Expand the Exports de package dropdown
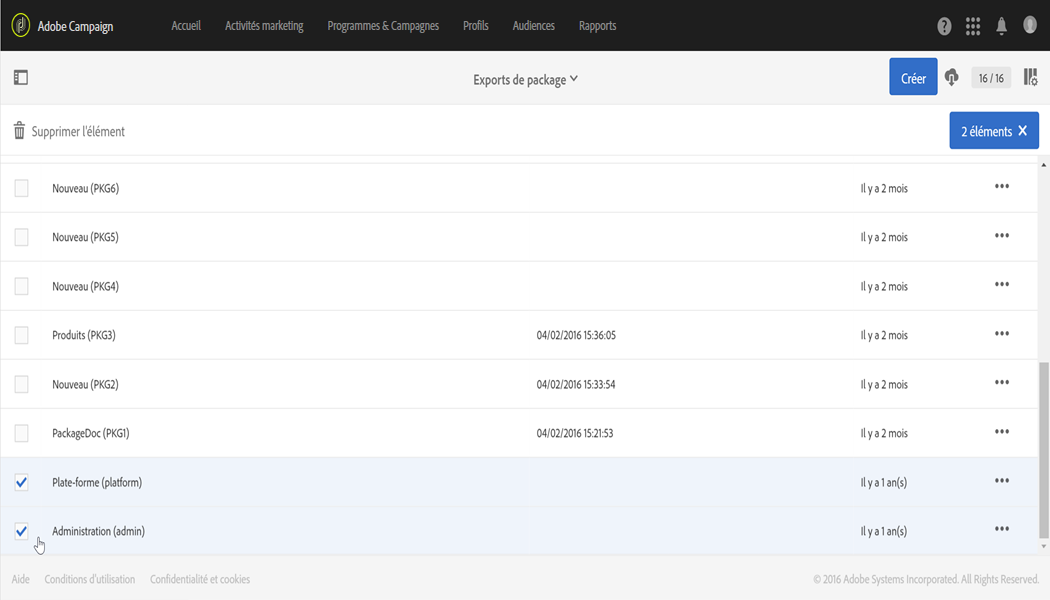The width and height of the screenshot is (1050, 600). 525,80
